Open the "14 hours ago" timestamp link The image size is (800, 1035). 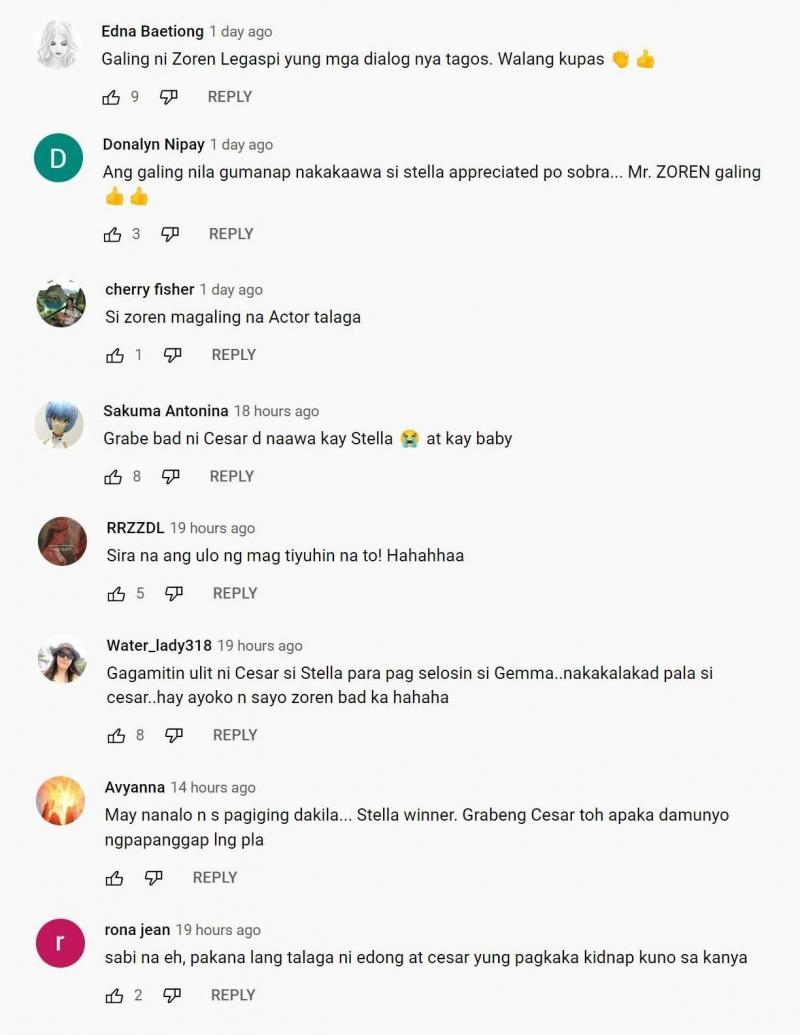point(213,788)
